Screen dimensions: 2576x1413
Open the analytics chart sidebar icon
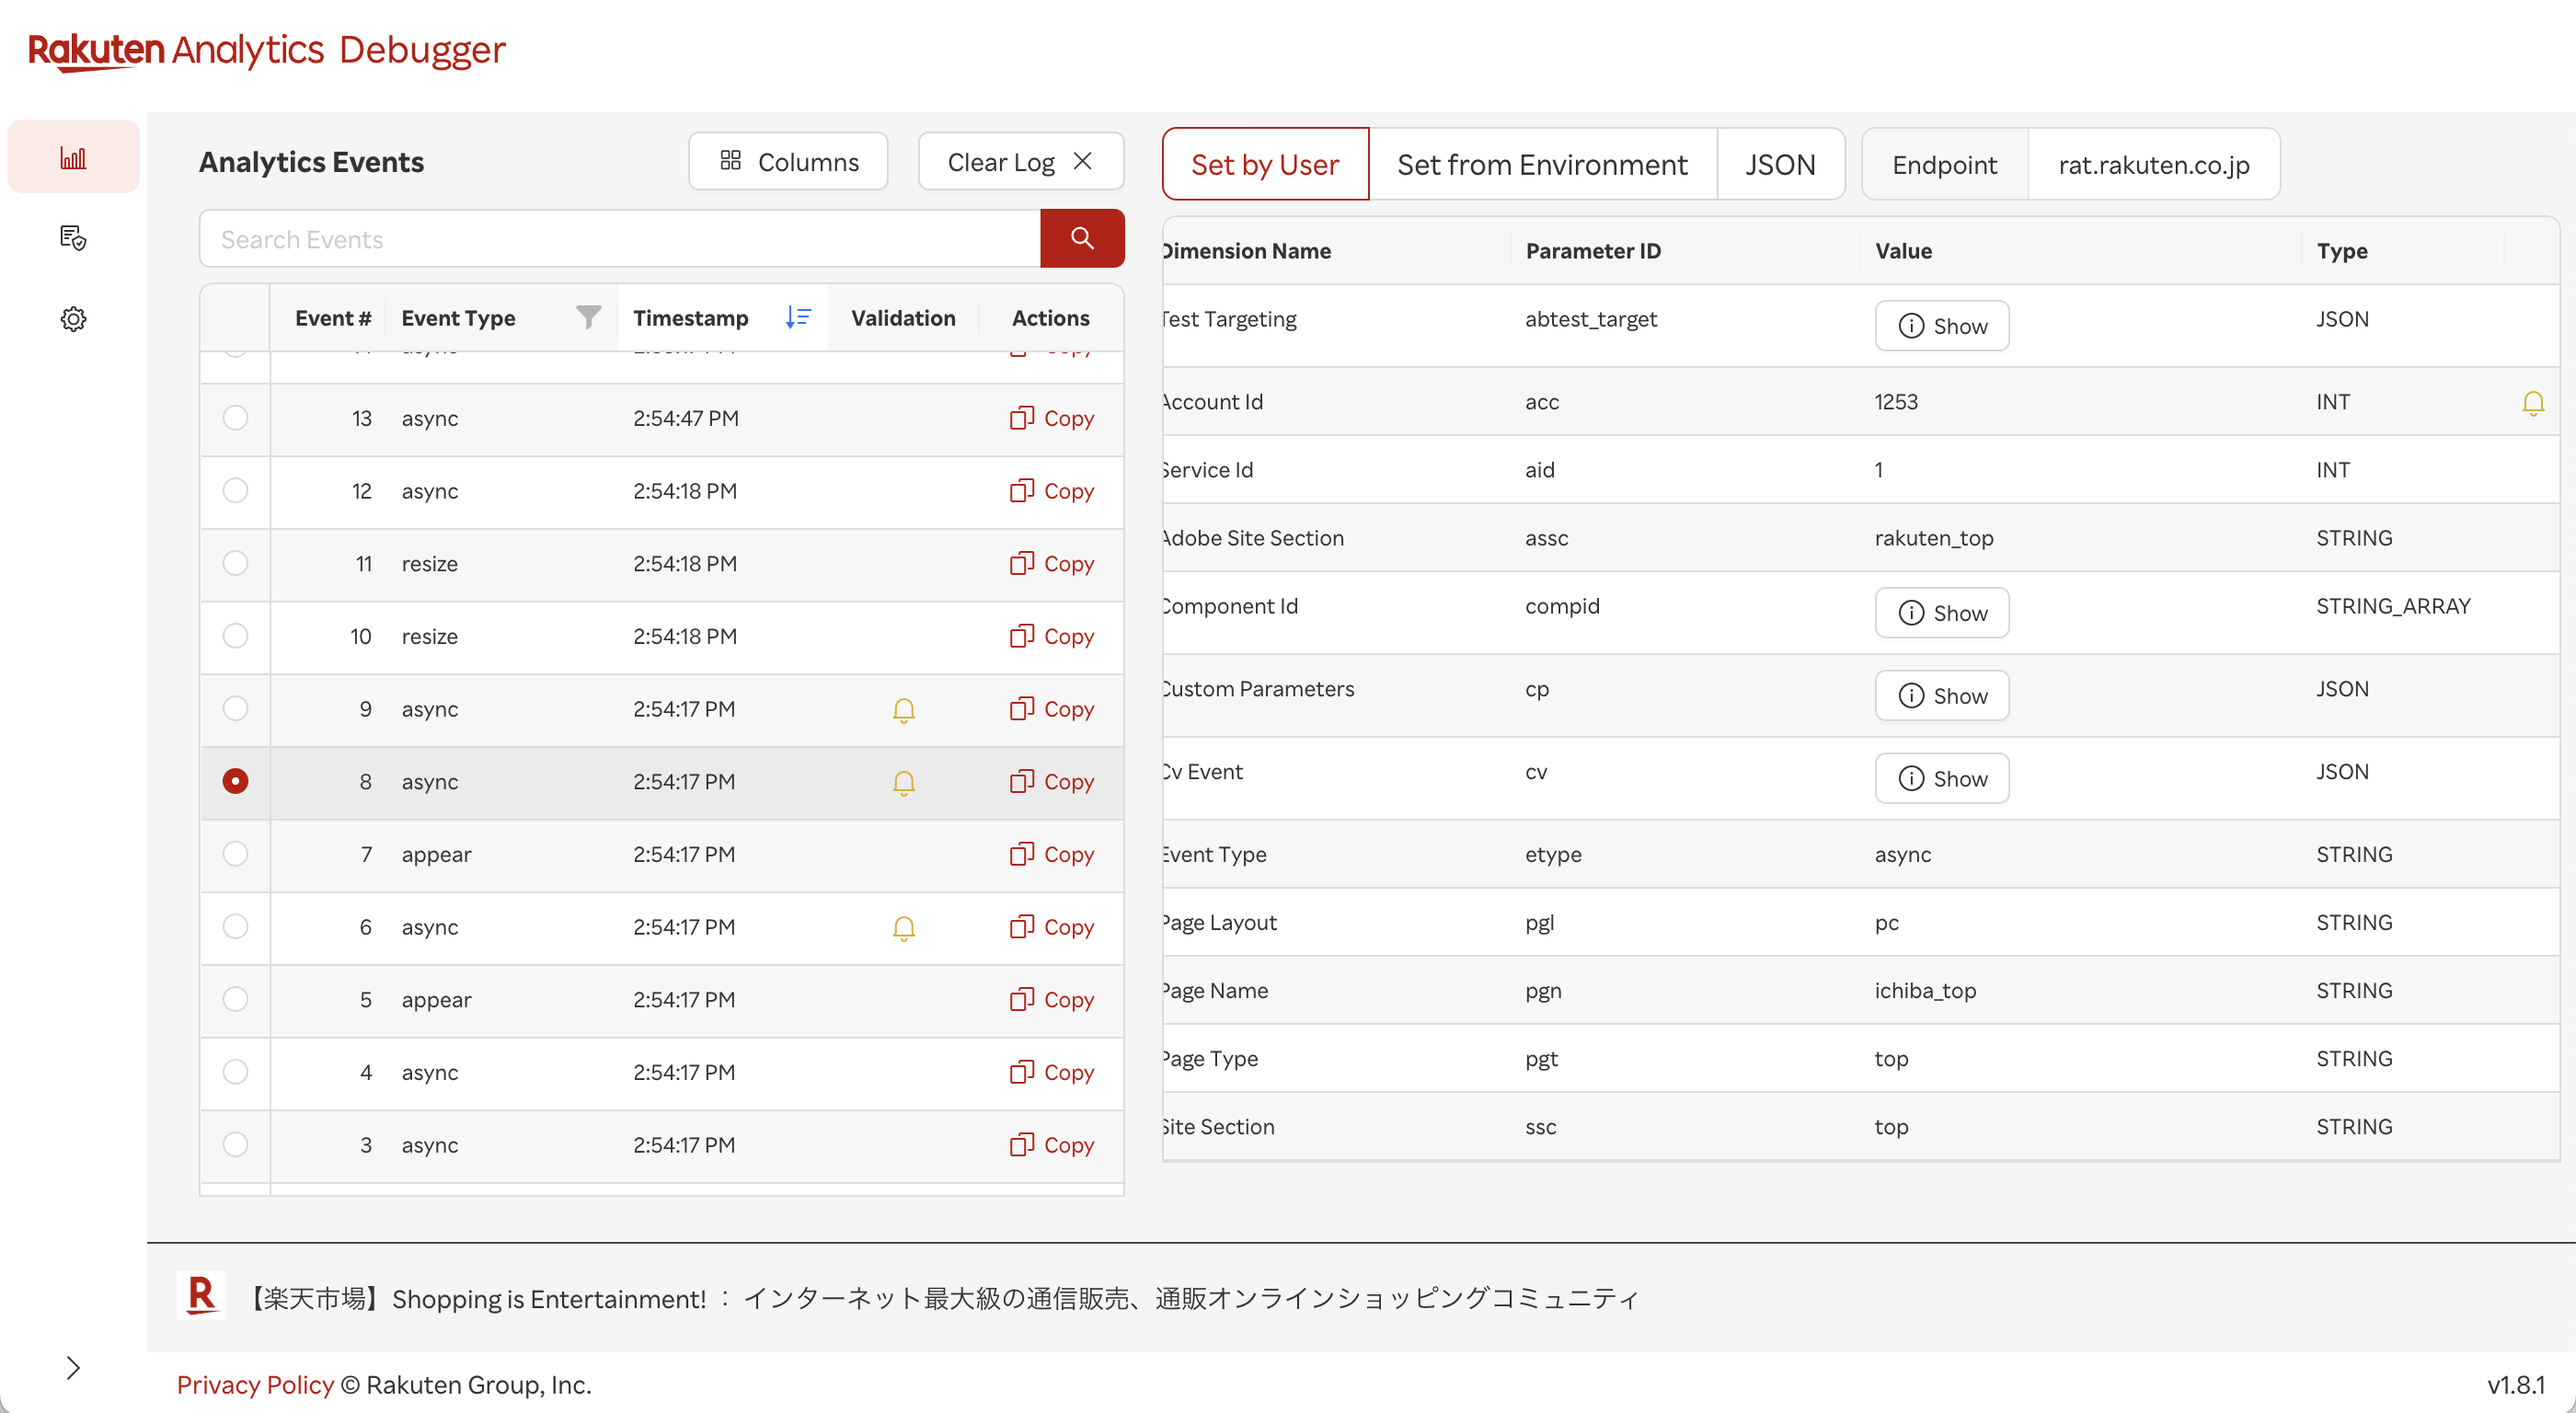click(73, 157)
